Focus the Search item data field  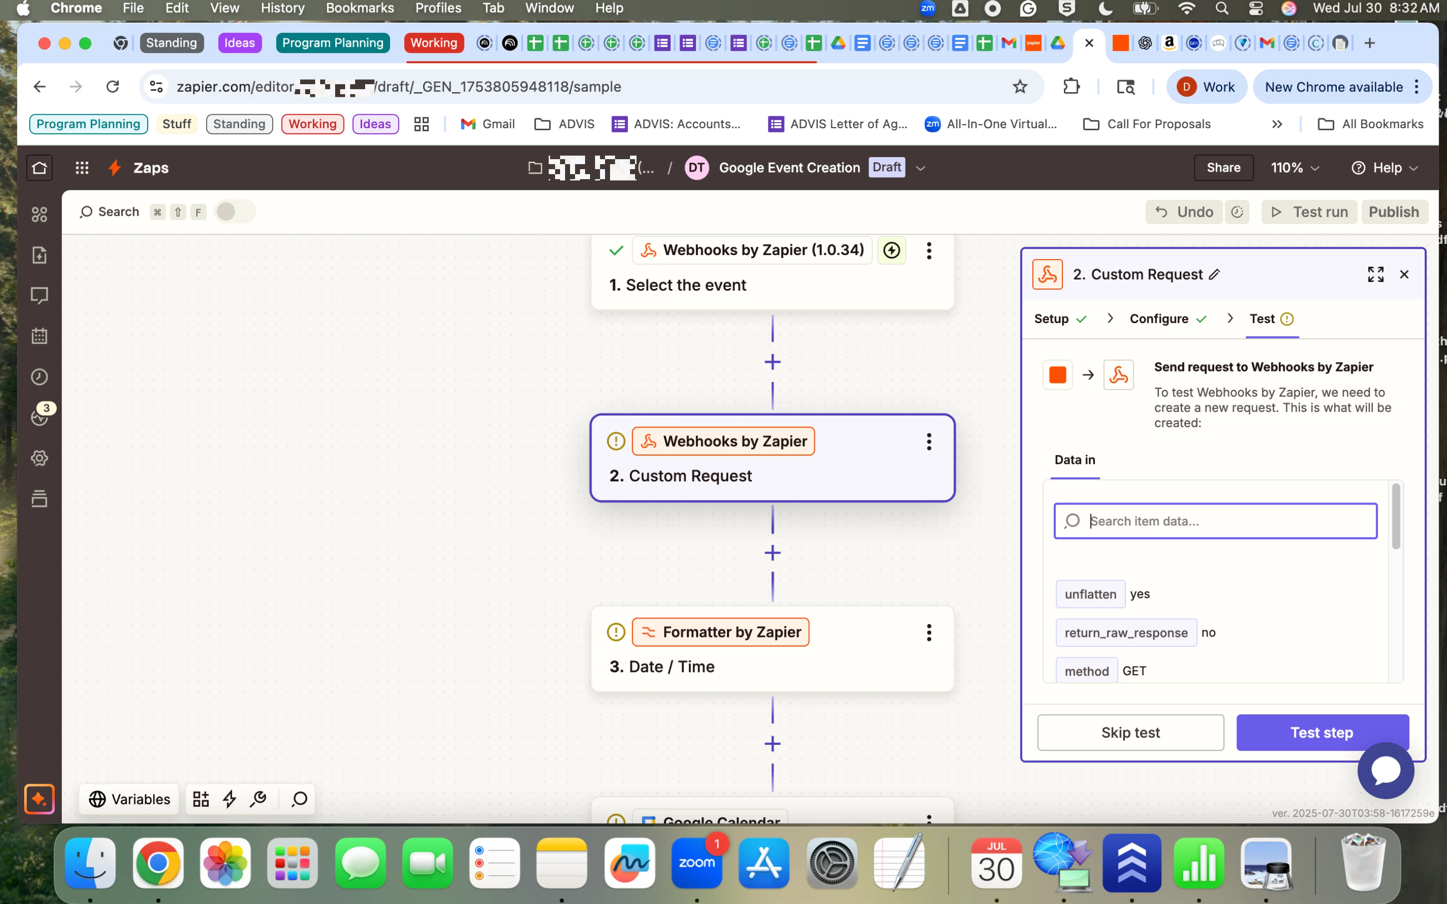[x=1215, y=521]
